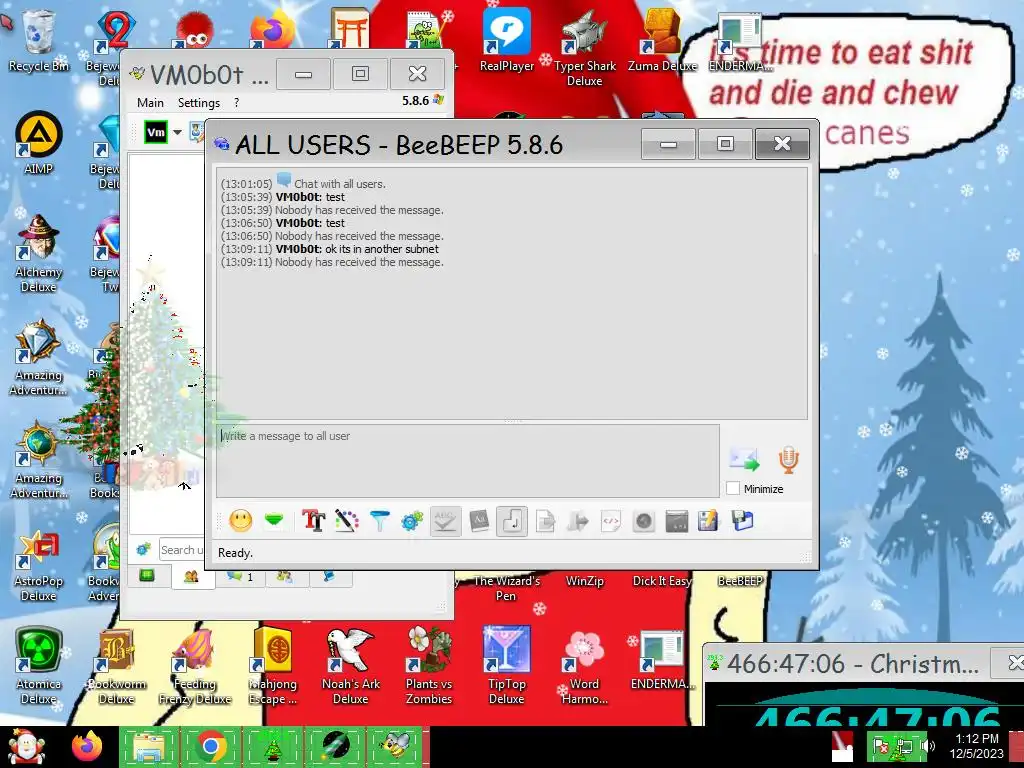
Task: Click the green down-arrow icon in chat toolbar
Action: coord(274,521)
